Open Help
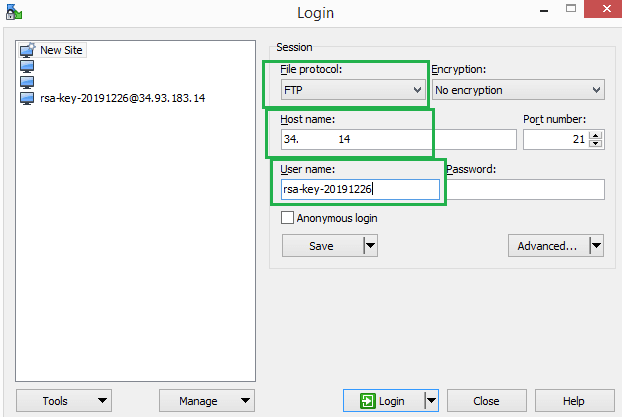Screen dimensions: 622x417 tap(574, 401)
